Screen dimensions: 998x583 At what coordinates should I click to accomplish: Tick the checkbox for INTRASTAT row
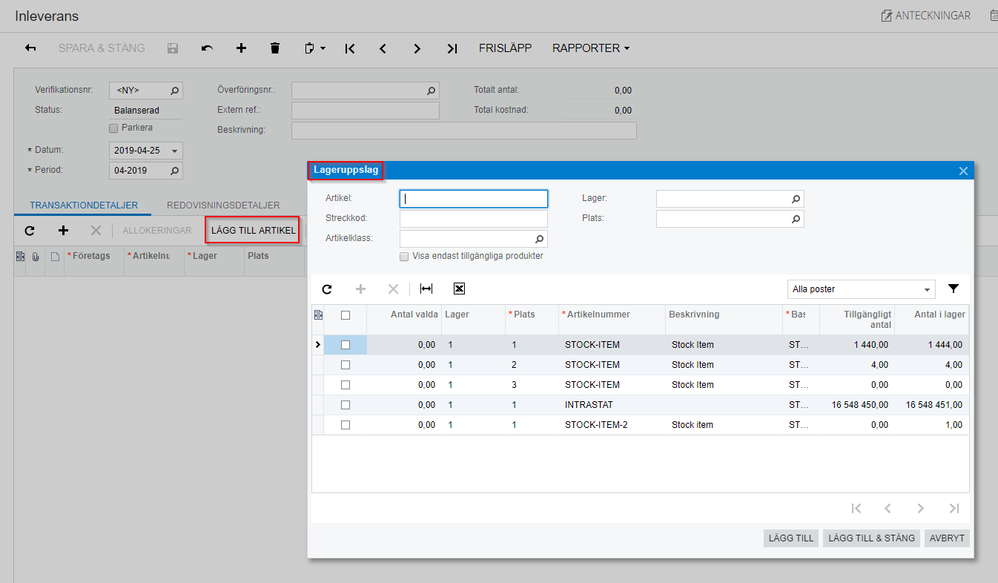[x=346, y=405]
